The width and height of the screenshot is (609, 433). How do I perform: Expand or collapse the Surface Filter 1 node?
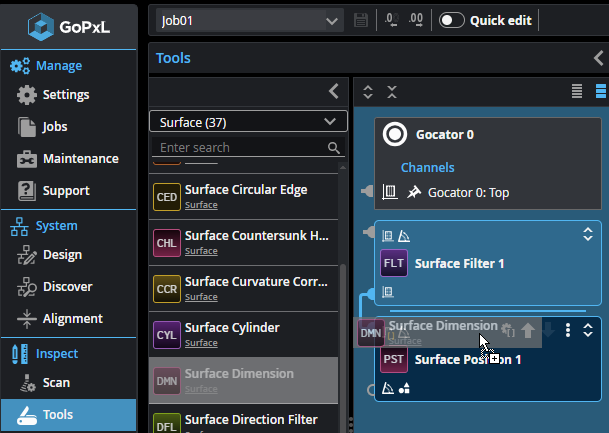(589, 235)
